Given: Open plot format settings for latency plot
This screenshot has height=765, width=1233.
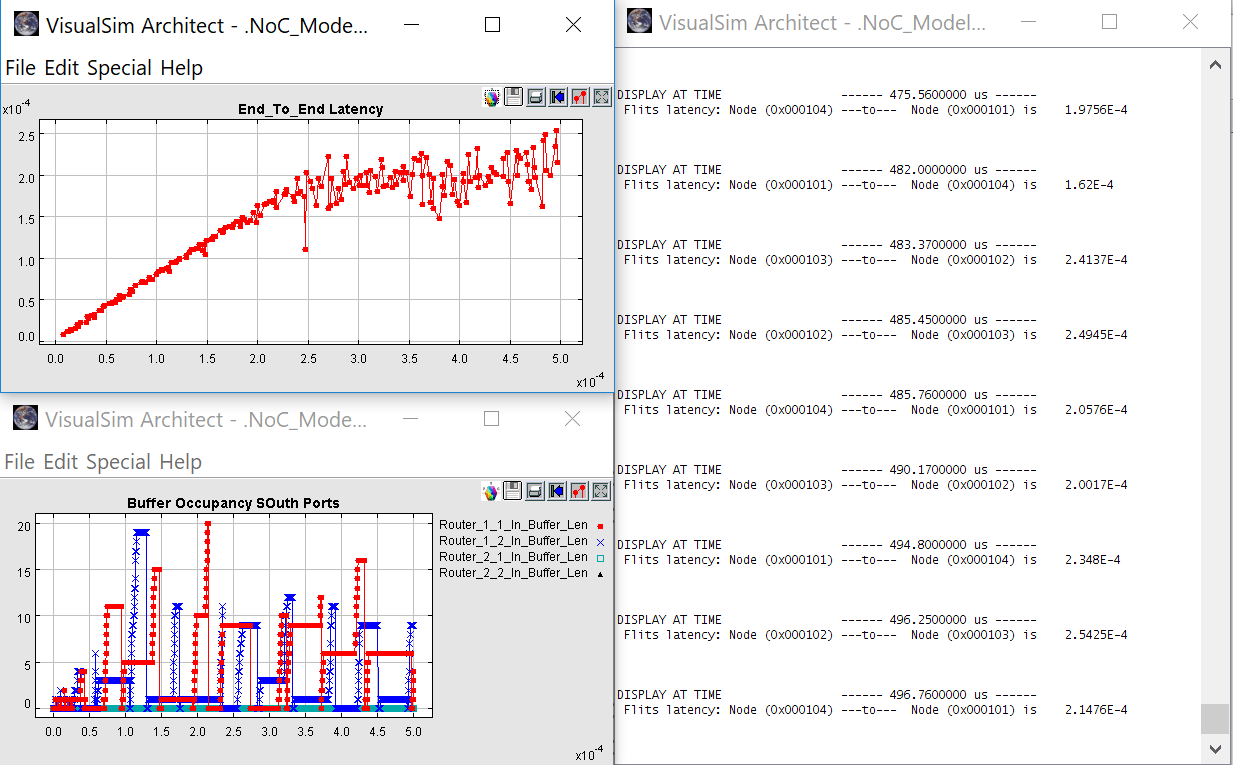Looking at the screenshot, I should (579, 97).
